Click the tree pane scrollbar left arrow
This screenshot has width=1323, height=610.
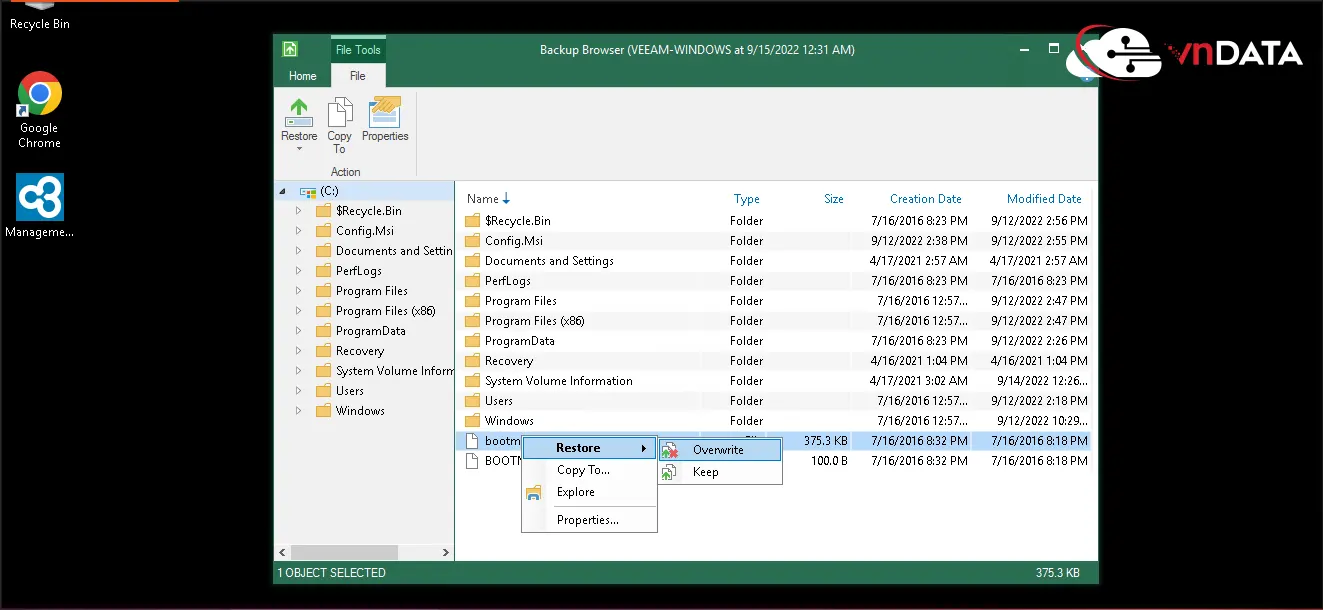tap(282, 552)
